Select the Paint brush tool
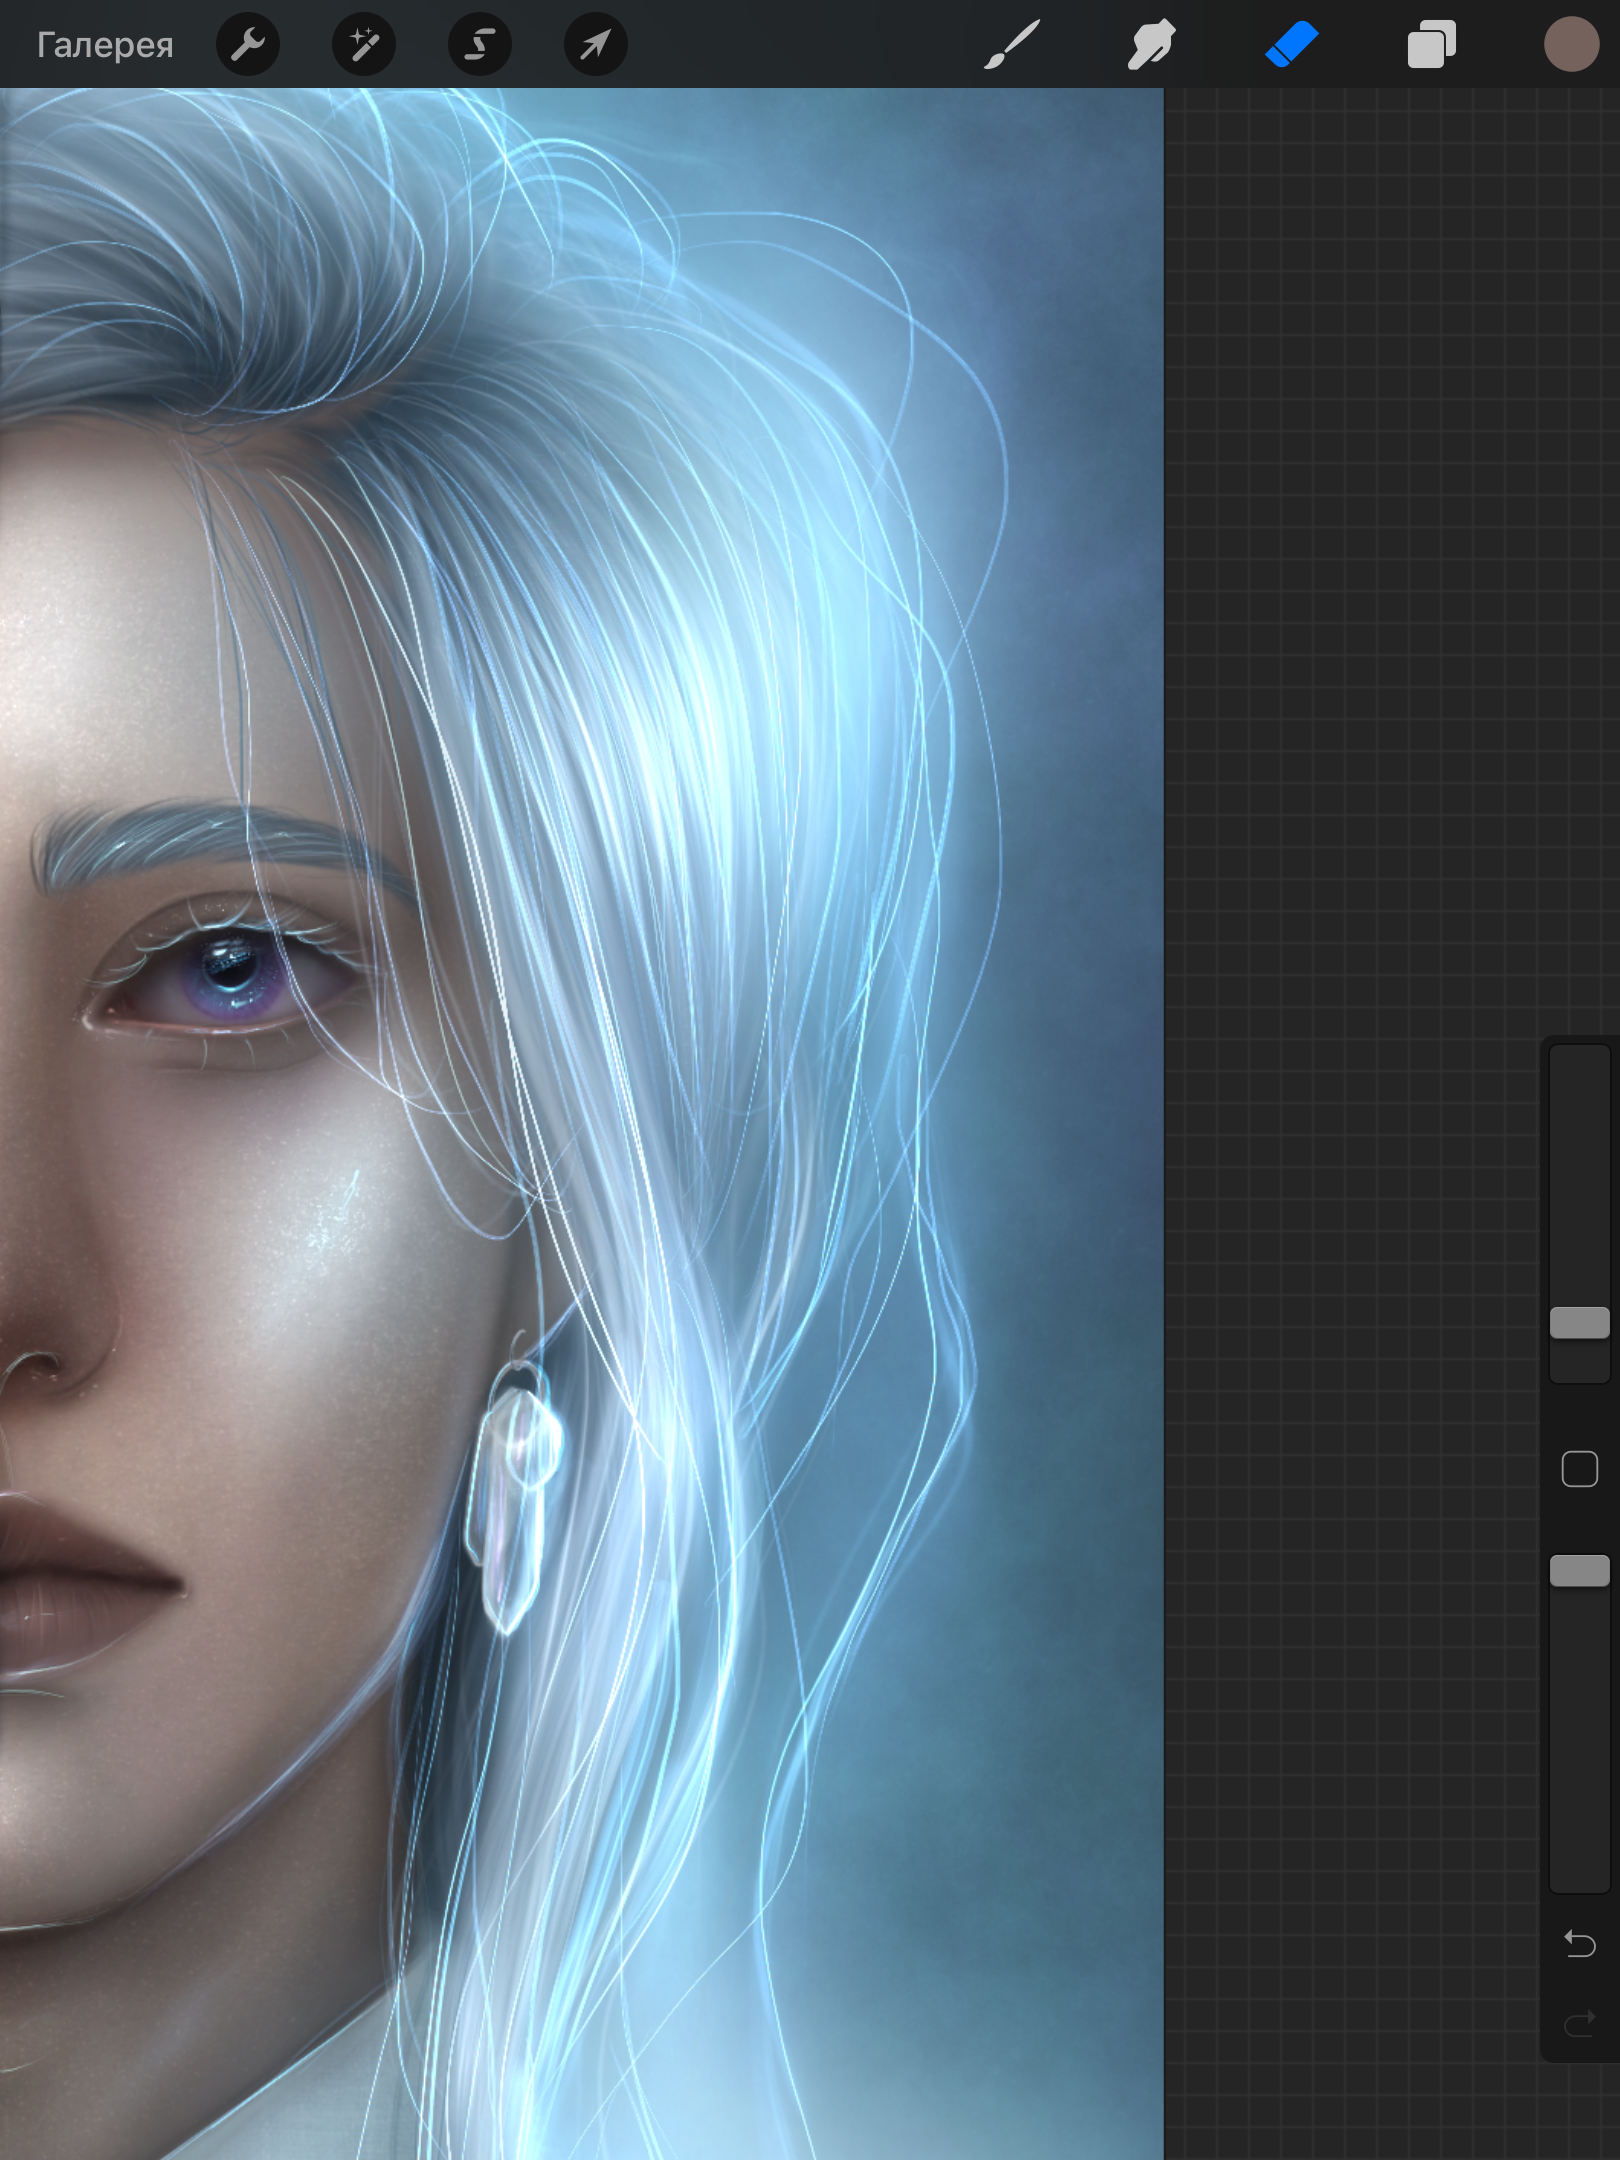This screenshot has width=1620, height=2160. pyautogui.click(x=1012, y=45)
